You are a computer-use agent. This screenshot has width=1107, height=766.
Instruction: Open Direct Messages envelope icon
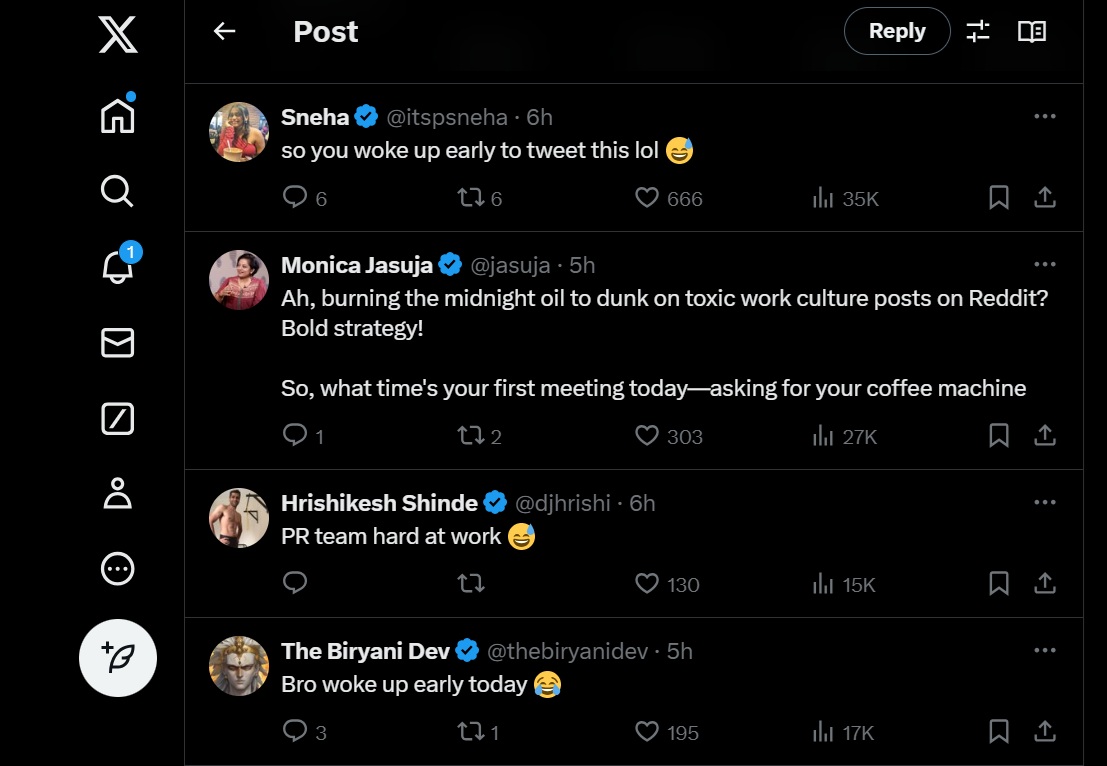[x=117, y=343]
